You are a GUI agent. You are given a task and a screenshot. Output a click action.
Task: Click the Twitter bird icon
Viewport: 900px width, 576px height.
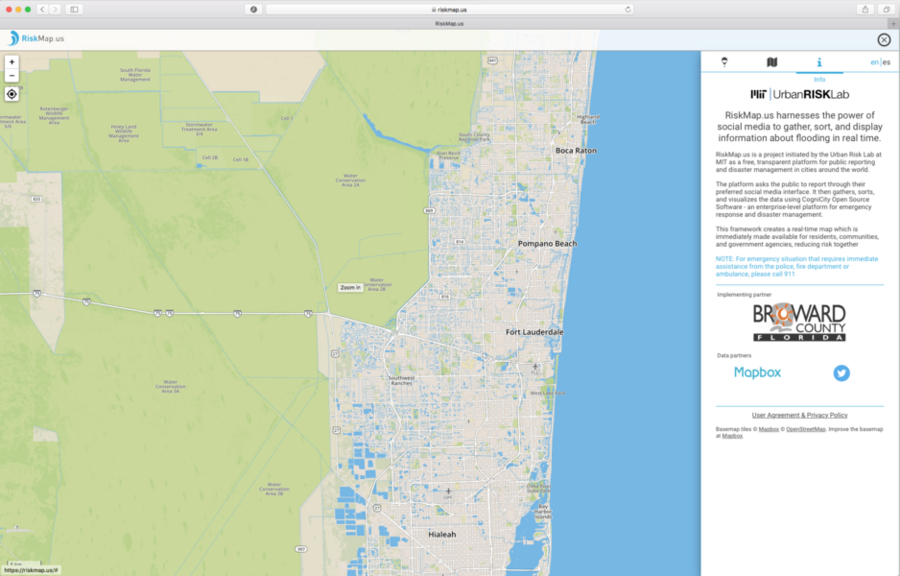tap(841, 373)
